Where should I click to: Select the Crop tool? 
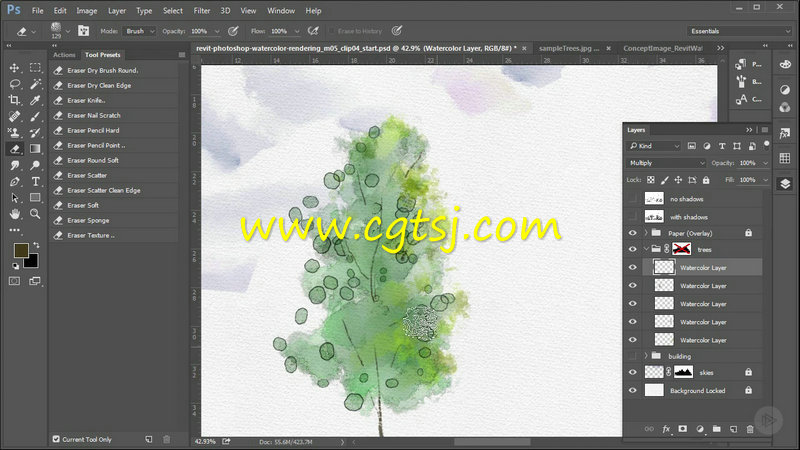14,100
